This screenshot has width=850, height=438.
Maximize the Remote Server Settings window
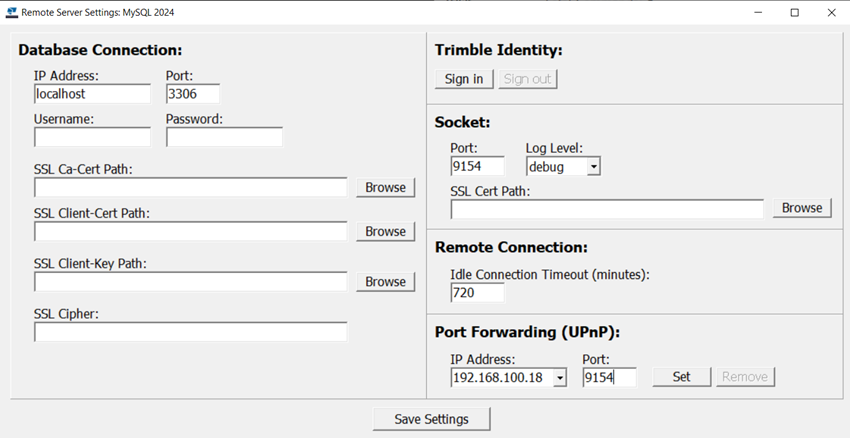tap(794, 13)
